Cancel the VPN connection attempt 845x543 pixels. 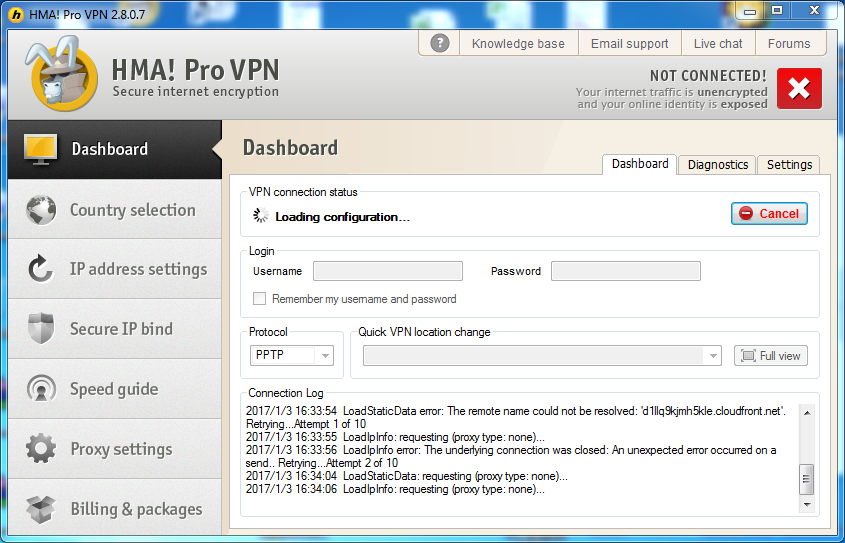(x=769, y=213)
